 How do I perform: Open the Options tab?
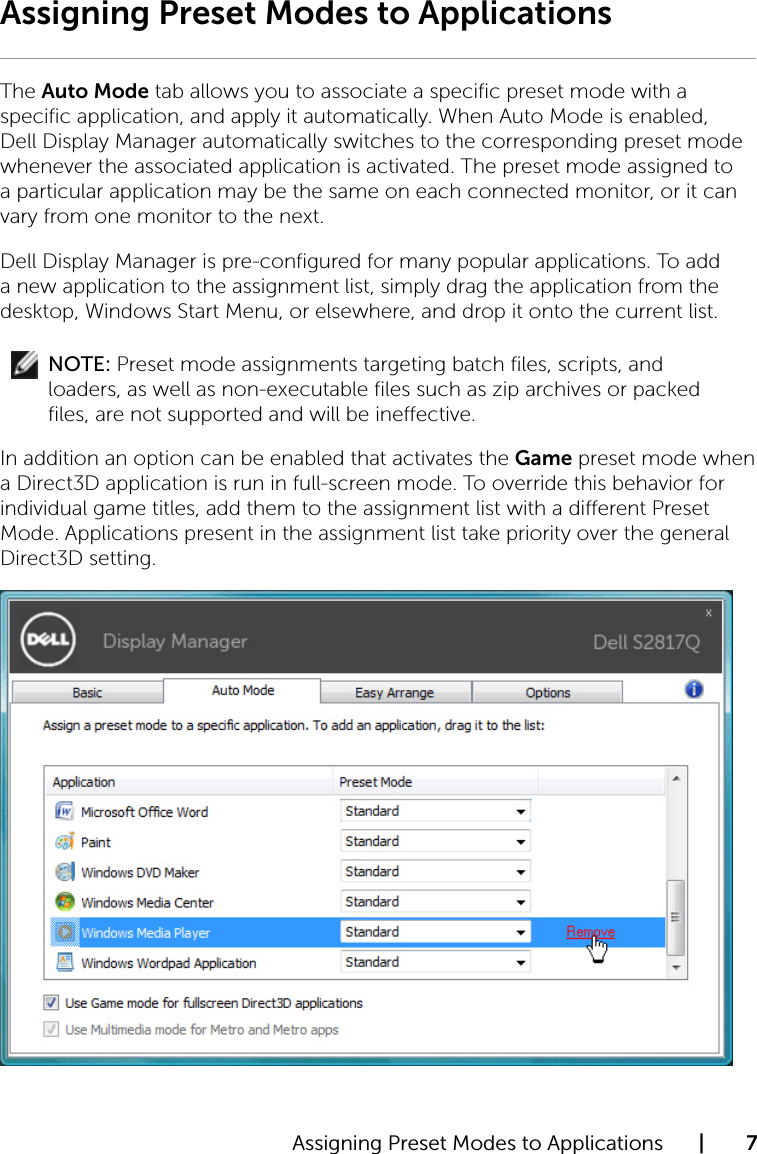point(547,693)
